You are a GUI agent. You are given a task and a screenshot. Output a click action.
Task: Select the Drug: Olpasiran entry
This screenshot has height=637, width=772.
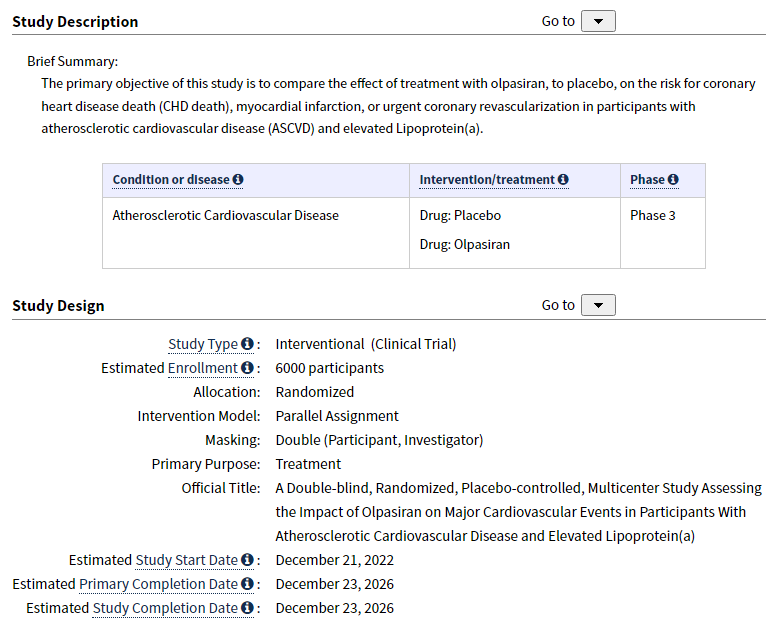tap(465, 245)
